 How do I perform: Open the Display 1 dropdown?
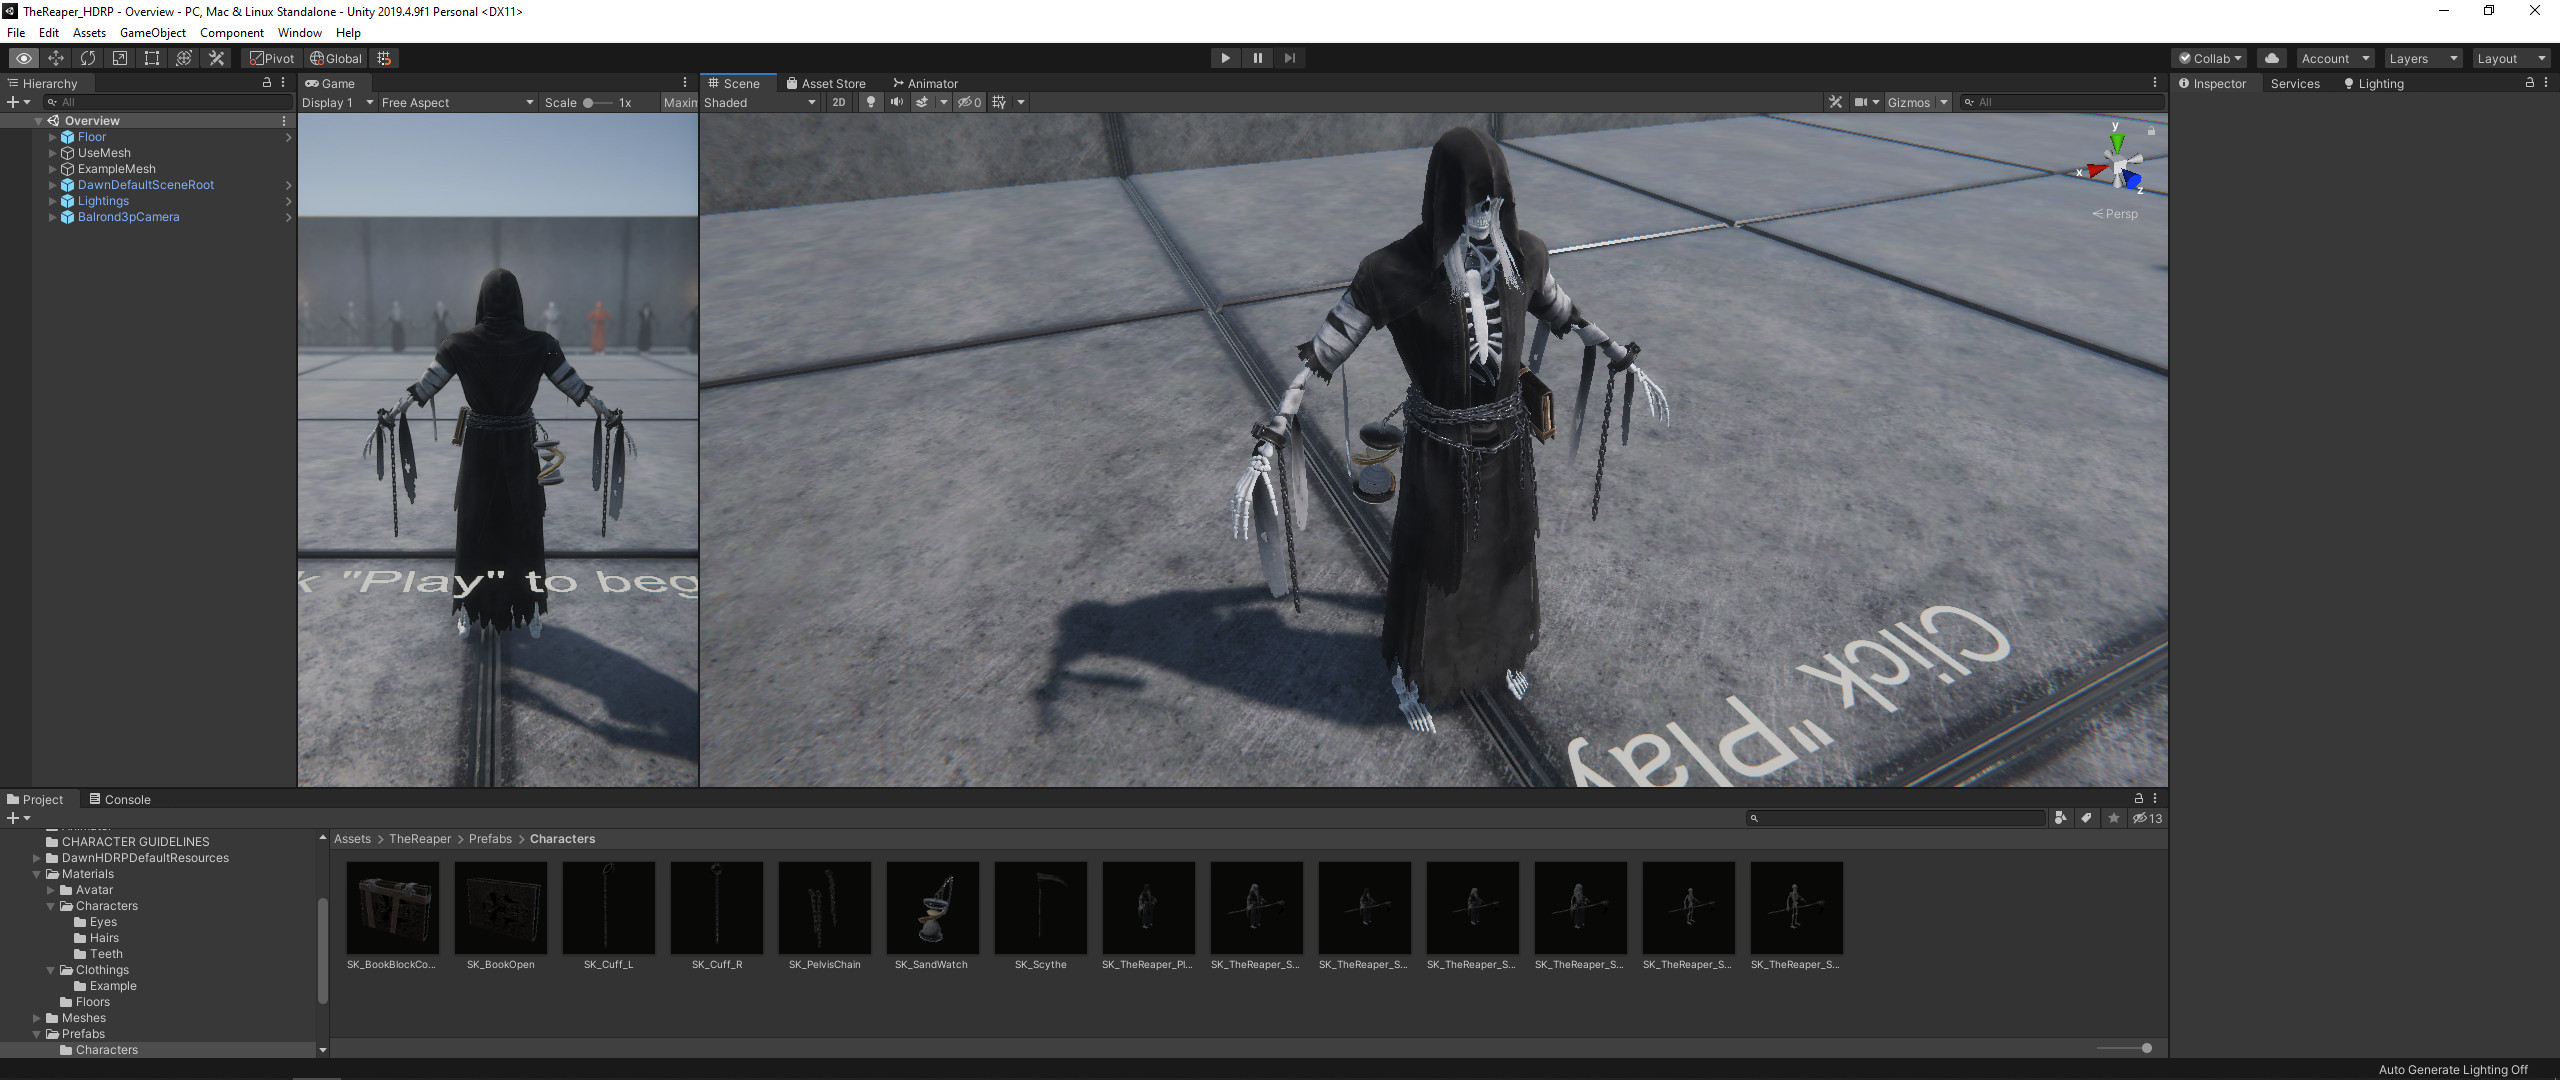[338, 102]
